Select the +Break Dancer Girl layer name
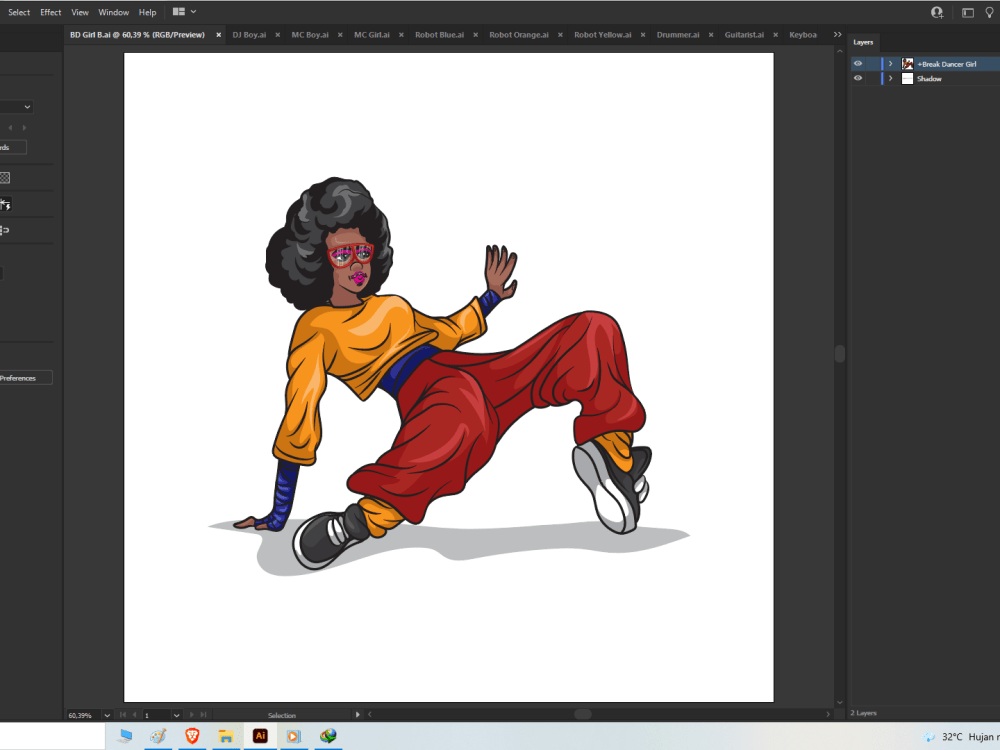 [x=946, y=64]
